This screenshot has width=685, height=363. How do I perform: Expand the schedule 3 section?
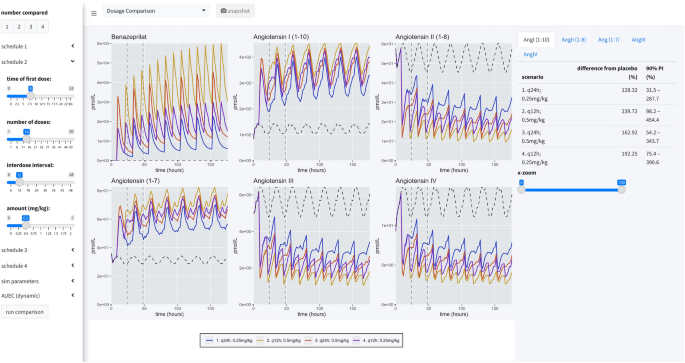click(x=38, y=250)
